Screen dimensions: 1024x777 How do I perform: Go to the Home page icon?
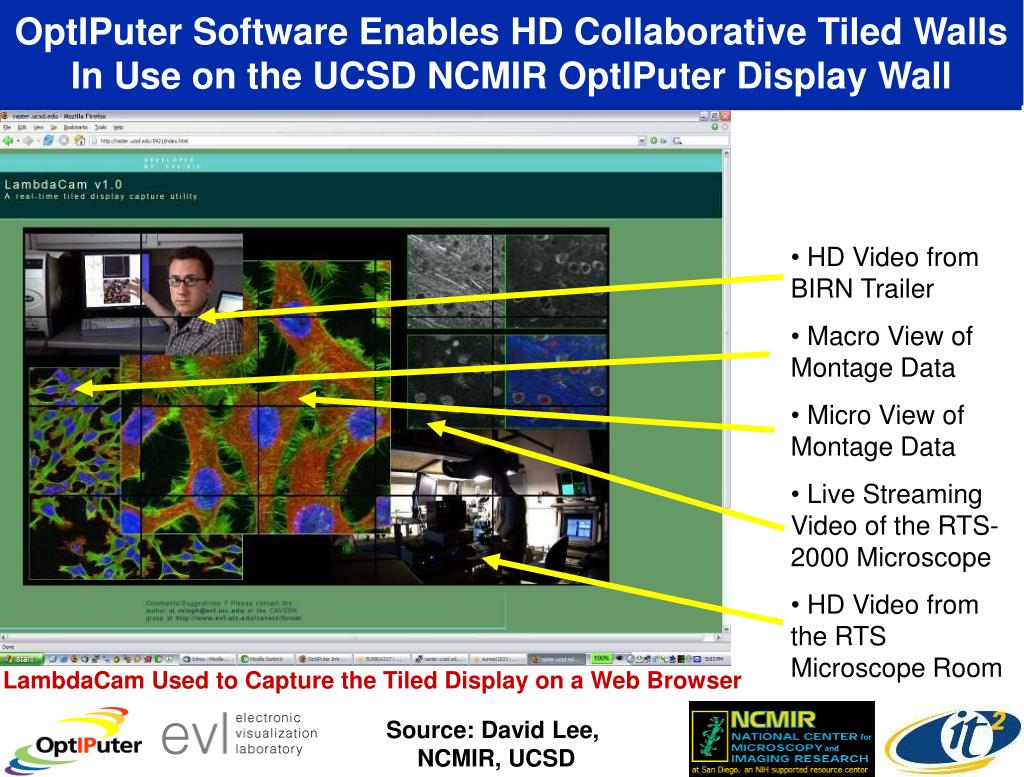(80, 140)
